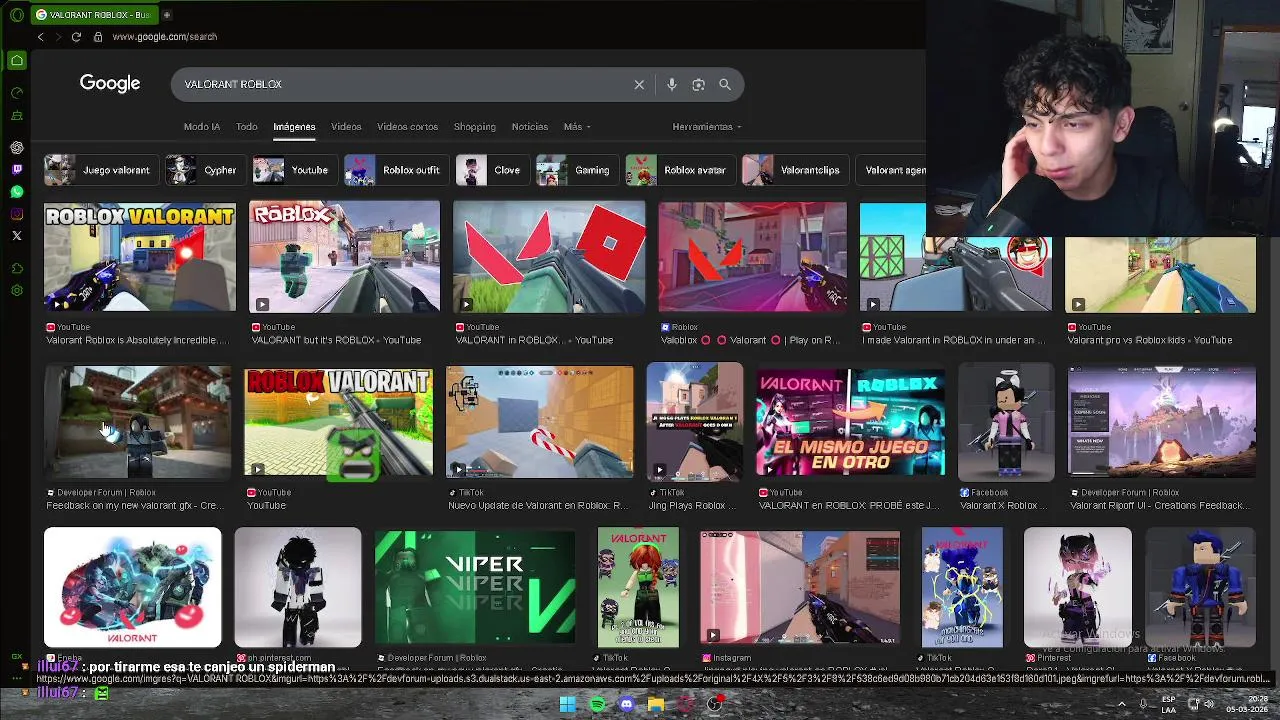Switch to the Todo tab
1280x720 pixels.
click(x=247, y=127)
